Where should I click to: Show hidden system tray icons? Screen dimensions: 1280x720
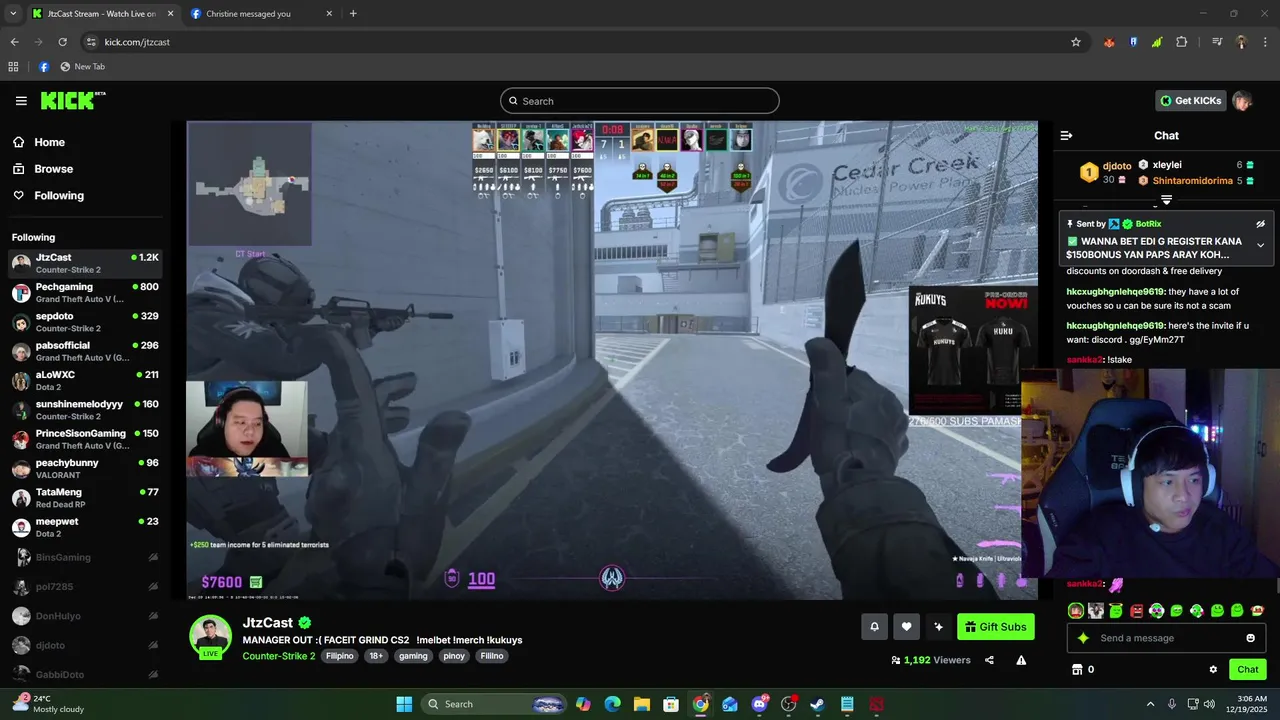point(1150,704)
